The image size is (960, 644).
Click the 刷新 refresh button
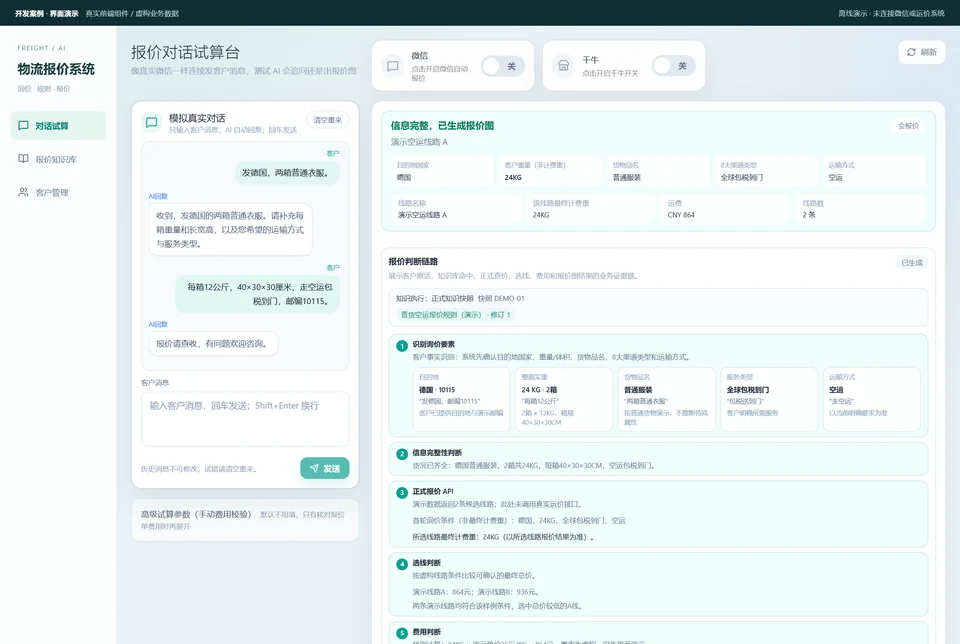(x=921, y=52)
